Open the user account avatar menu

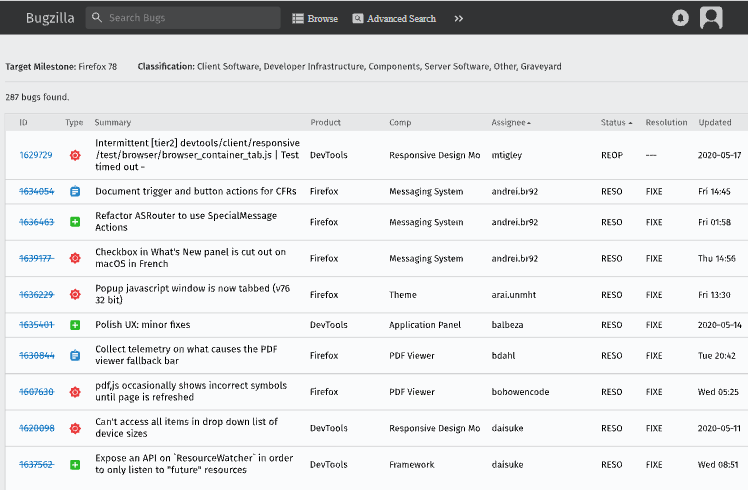tap(711, 18)
